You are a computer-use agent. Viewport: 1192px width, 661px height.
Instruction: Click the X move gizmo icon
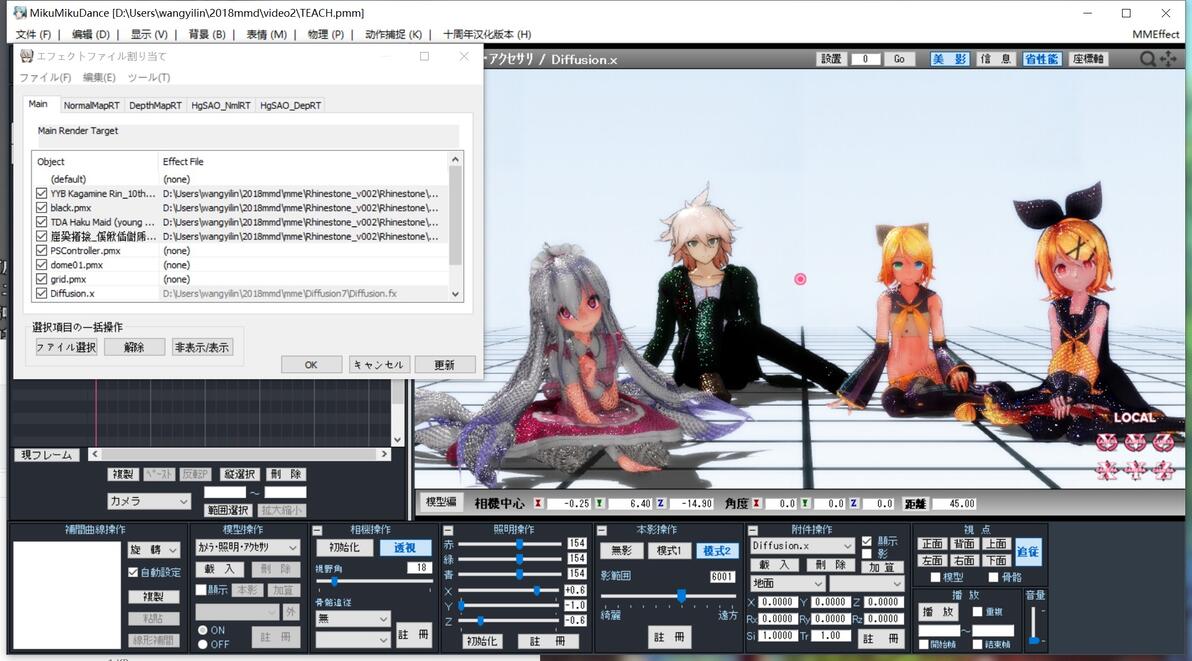pyautogui.click(x=1107, y=470)
